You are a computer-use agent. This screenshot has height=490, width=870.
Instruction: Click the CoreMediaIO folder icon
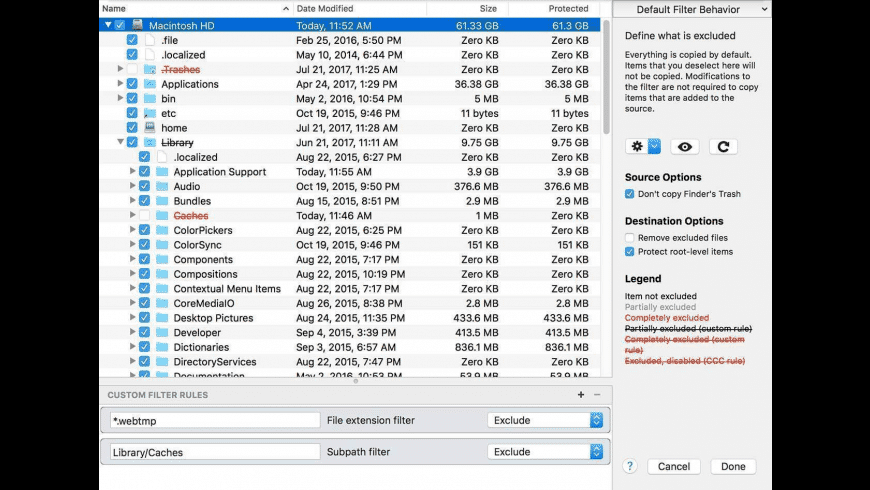162,303
